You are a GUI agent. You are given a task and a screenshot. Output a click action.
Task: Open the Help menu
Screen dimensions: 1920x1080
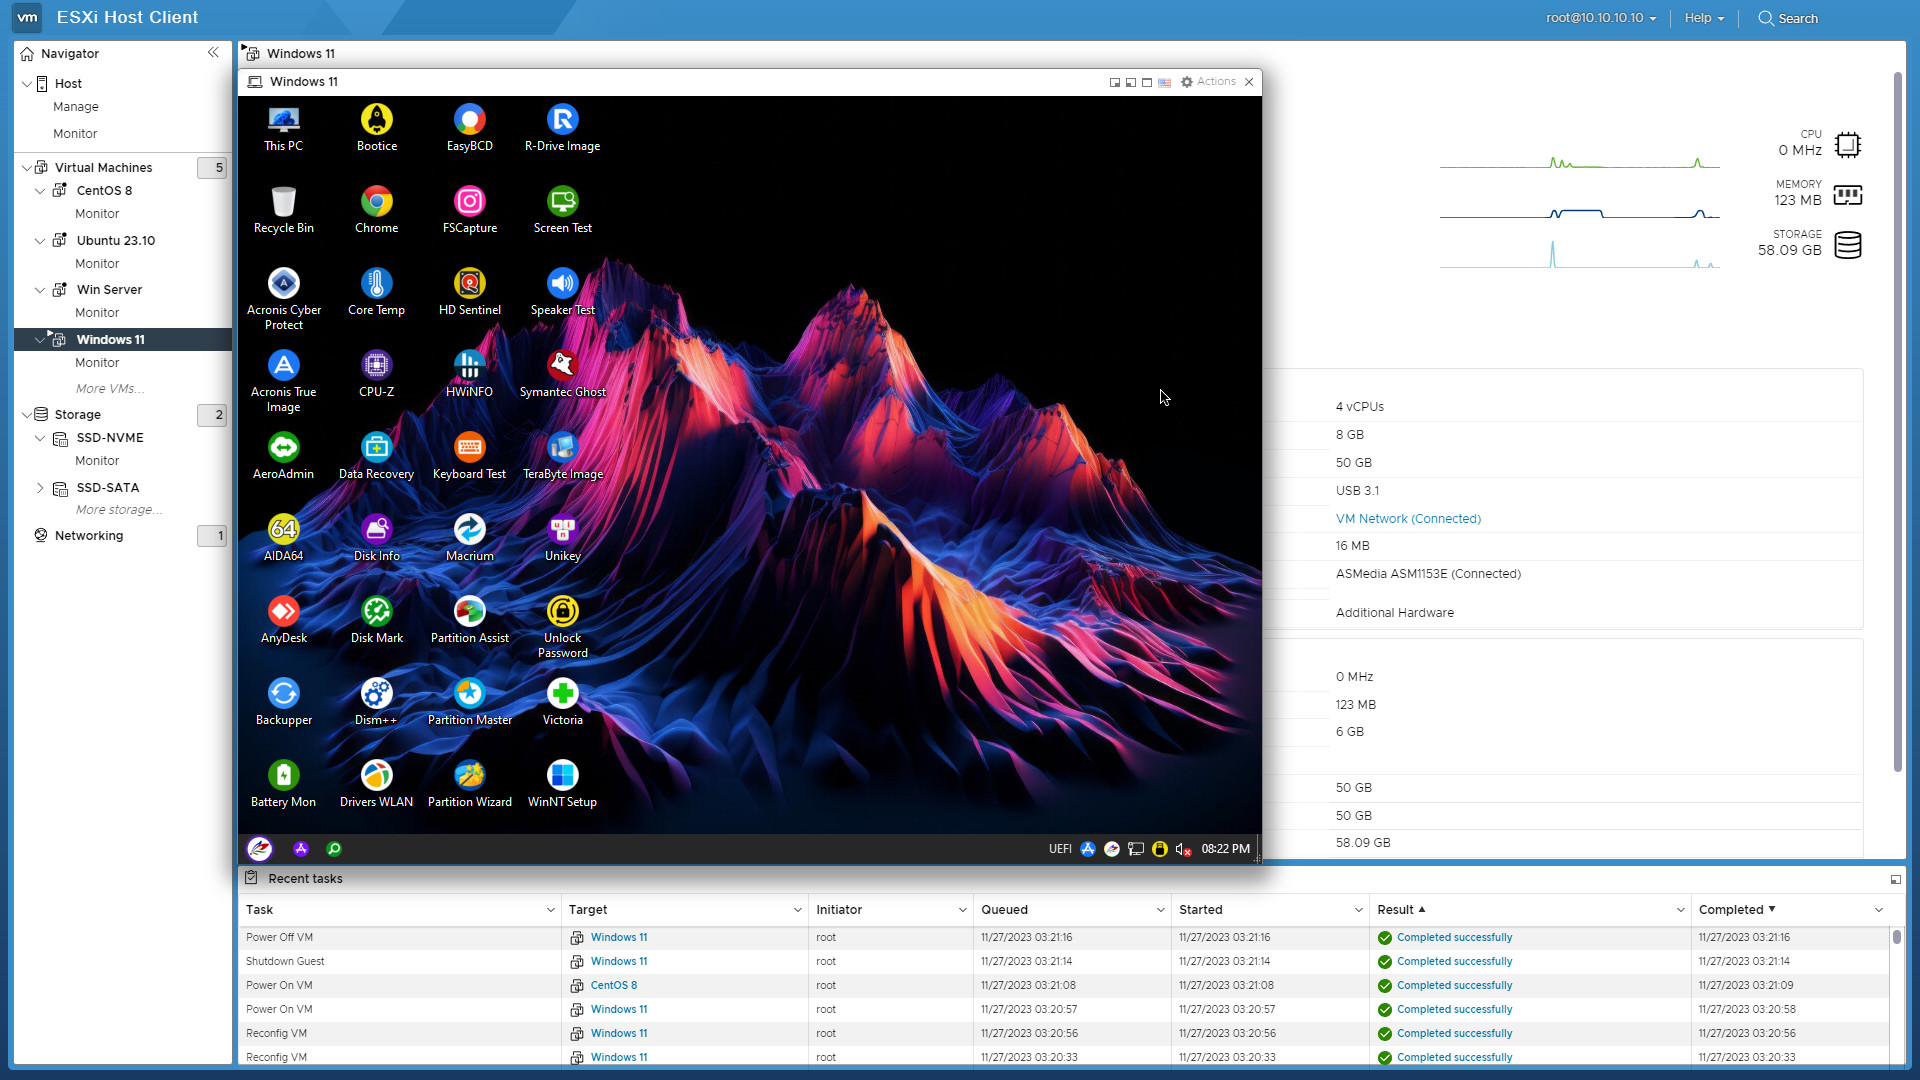(1703, 18)
